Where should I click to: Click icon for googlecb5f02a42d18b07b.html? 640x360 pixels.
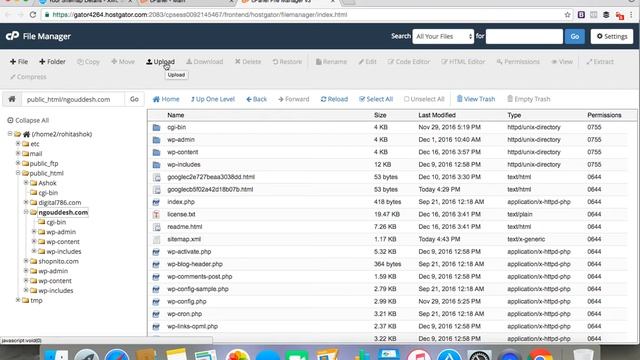(x=156, y=190)
